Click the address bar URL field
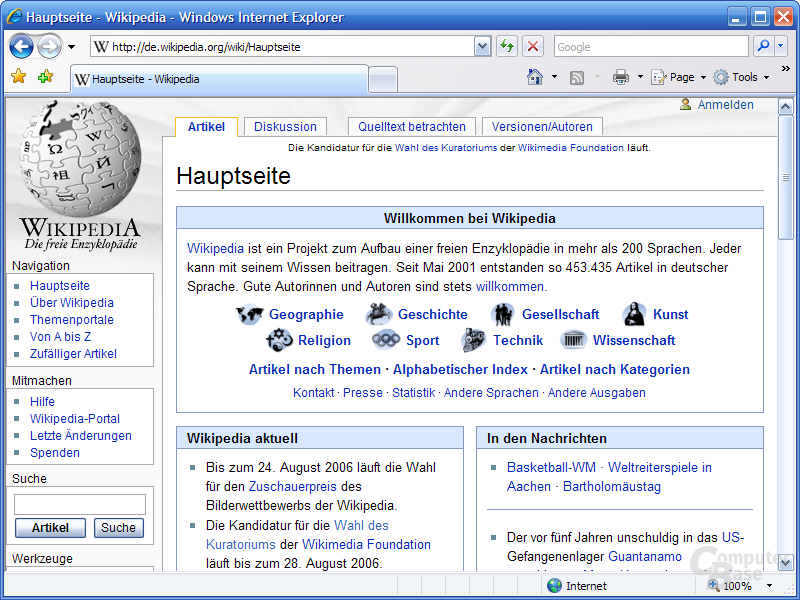 pos(282,46)
